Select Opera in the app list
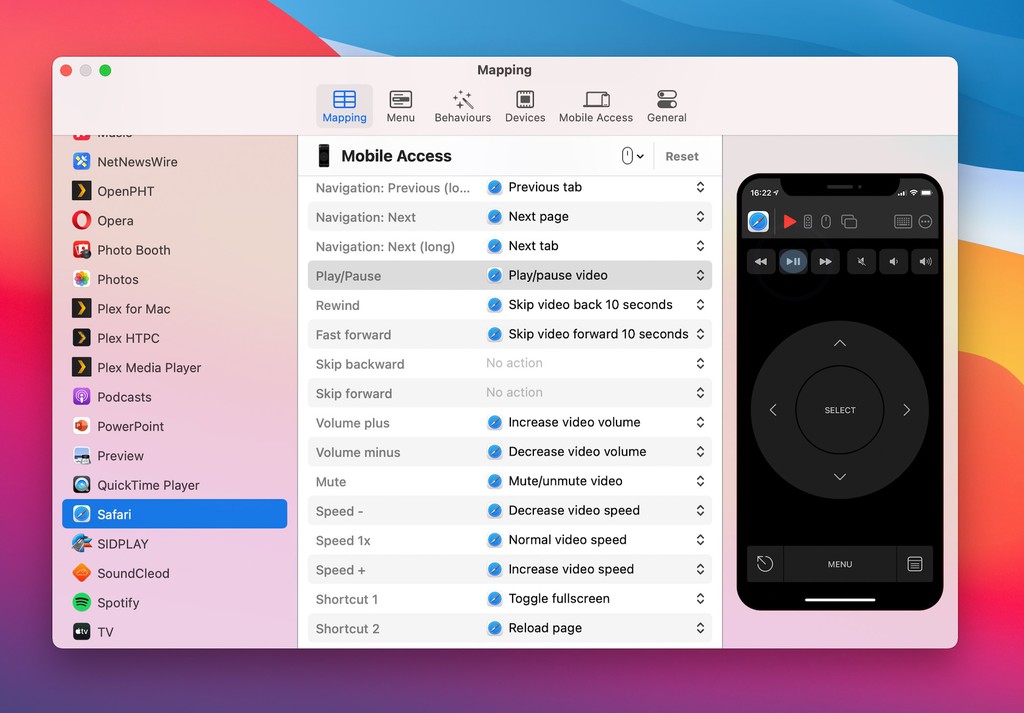 coord(174,220)
